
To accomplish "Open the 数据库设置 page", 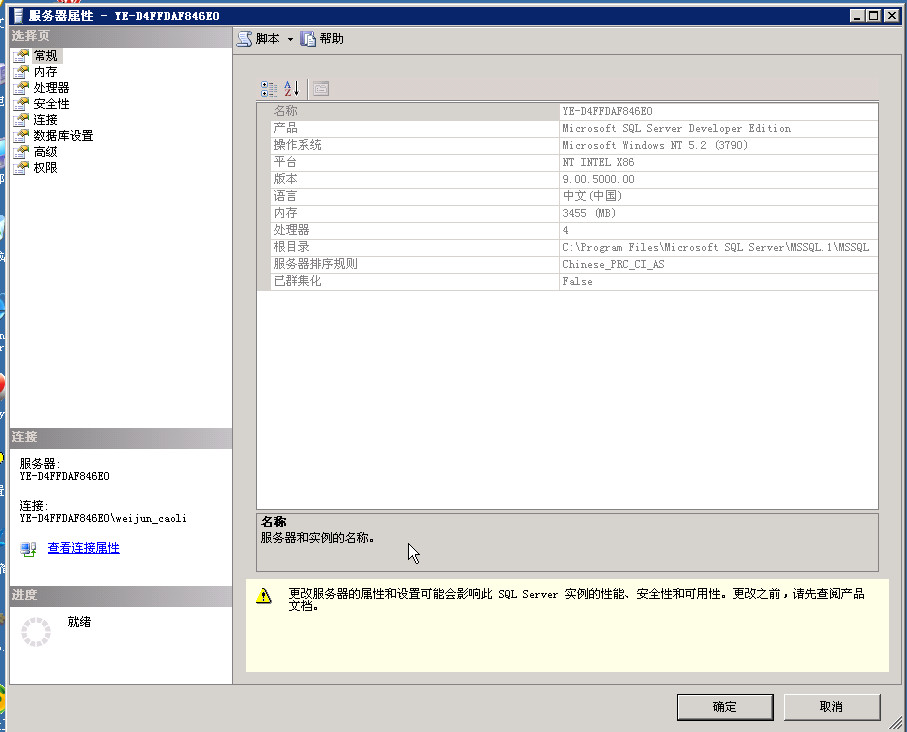I will pos(63,136).
